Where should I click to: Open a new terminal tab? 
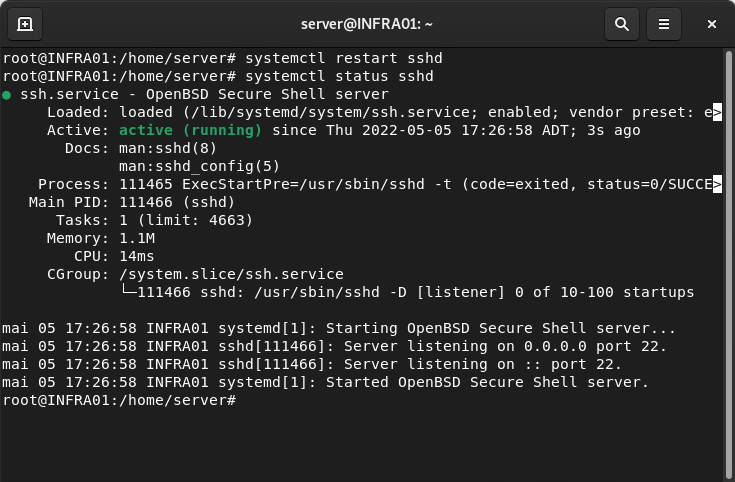(x=25, y=23)
